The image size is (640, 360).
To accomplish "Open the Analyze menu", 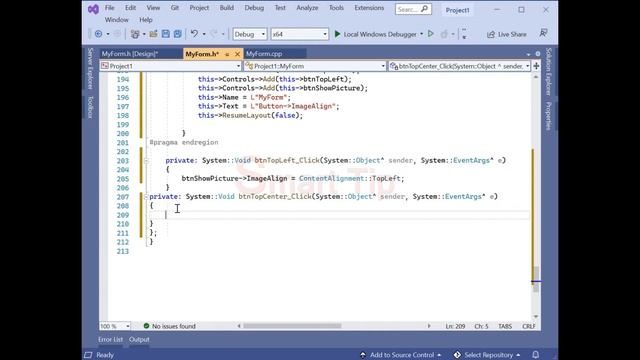I will tap(307, 8).
